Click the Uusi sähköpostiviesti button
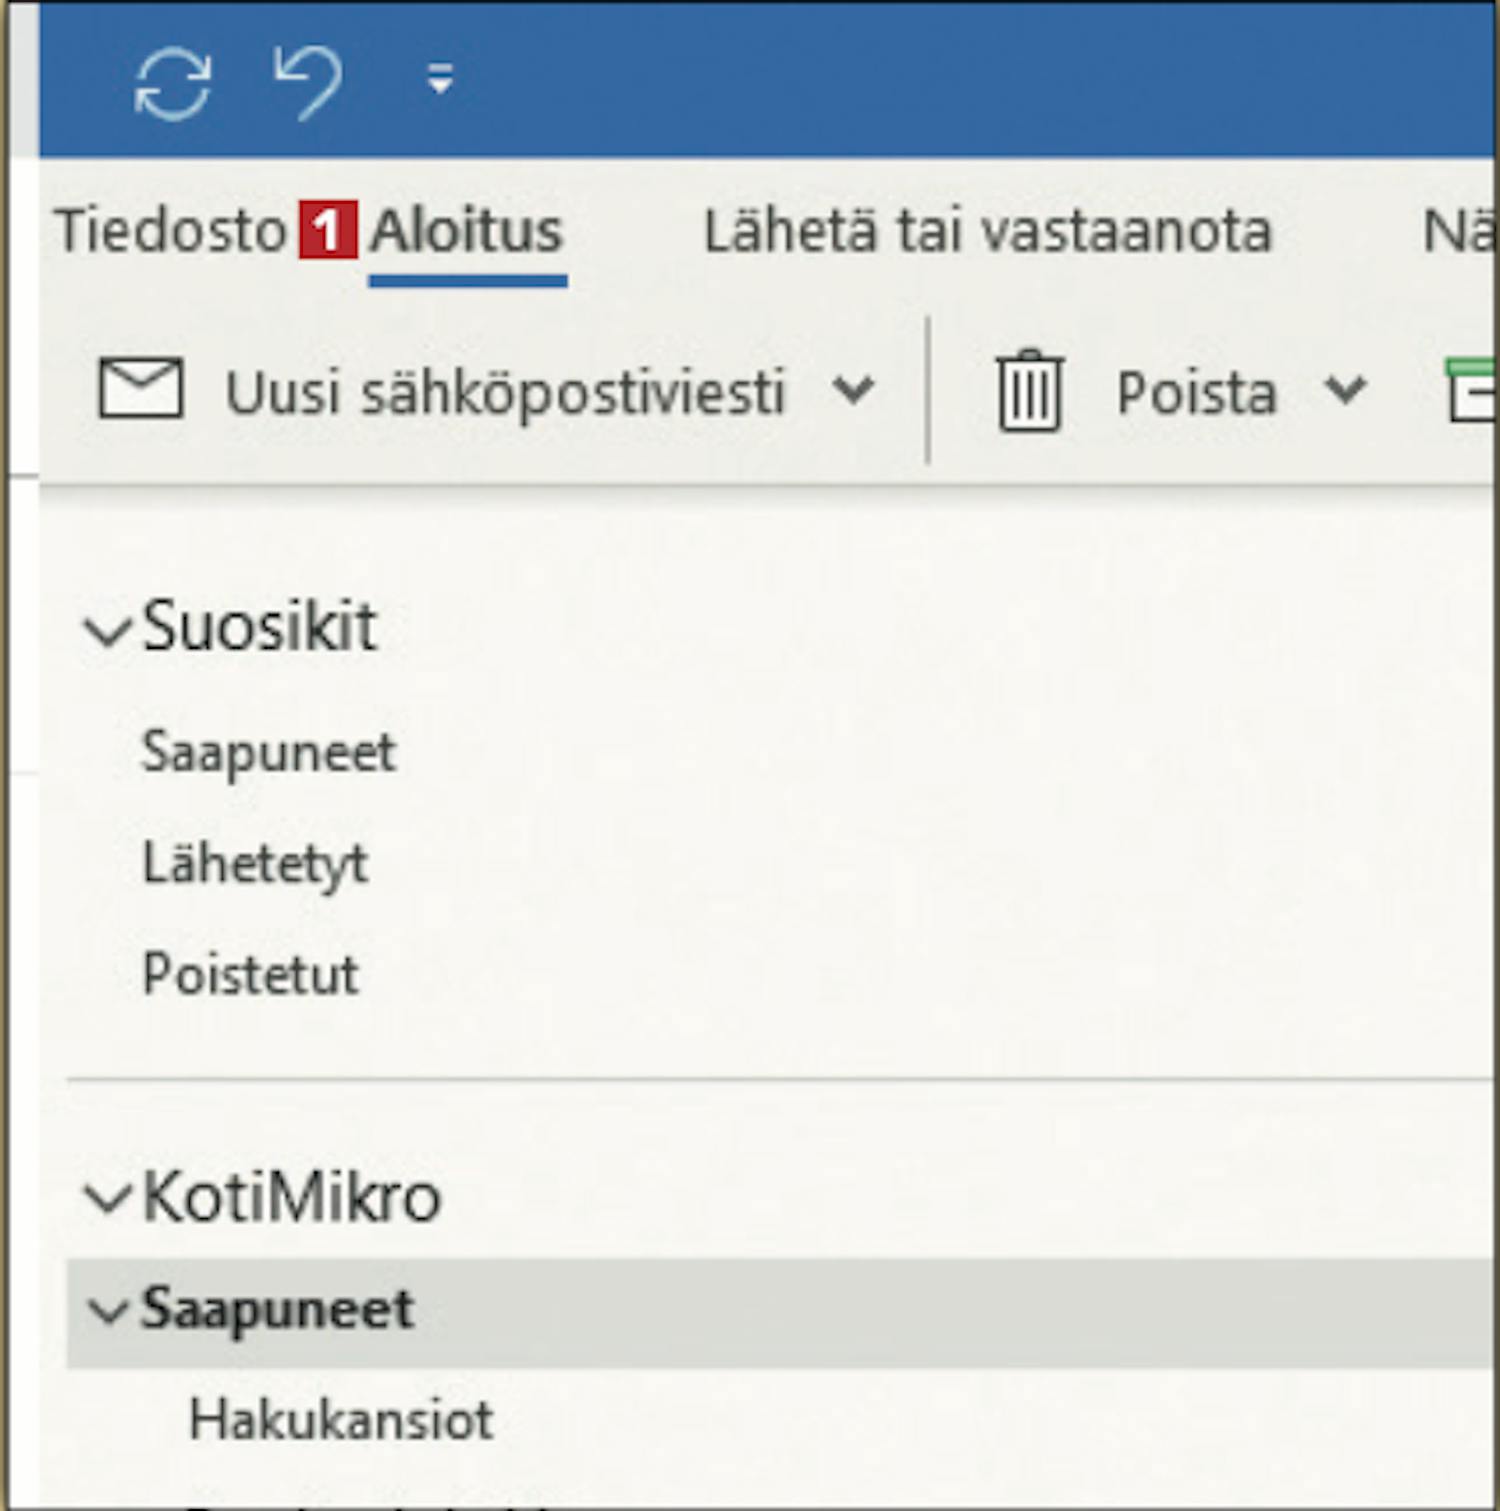Image resolution: width=1500 pixels, height=1511 pixels. (x=504, y=391)
